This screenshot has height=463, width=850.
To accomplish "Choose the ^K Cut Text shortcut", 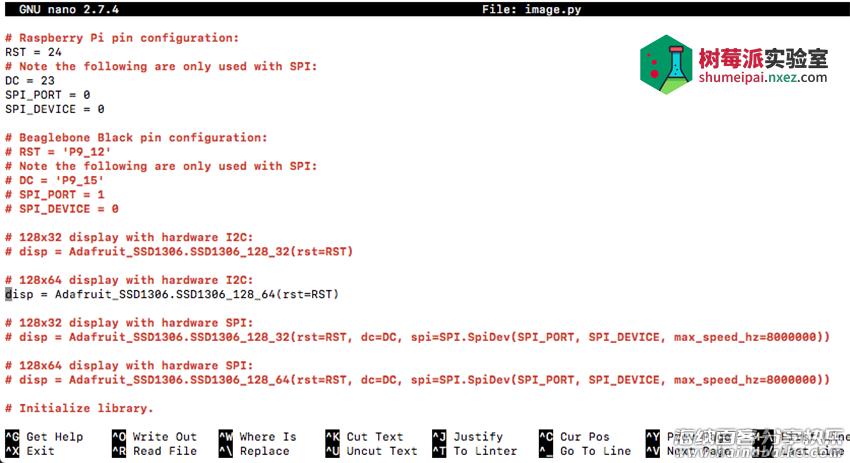I will tap(364, 436).
